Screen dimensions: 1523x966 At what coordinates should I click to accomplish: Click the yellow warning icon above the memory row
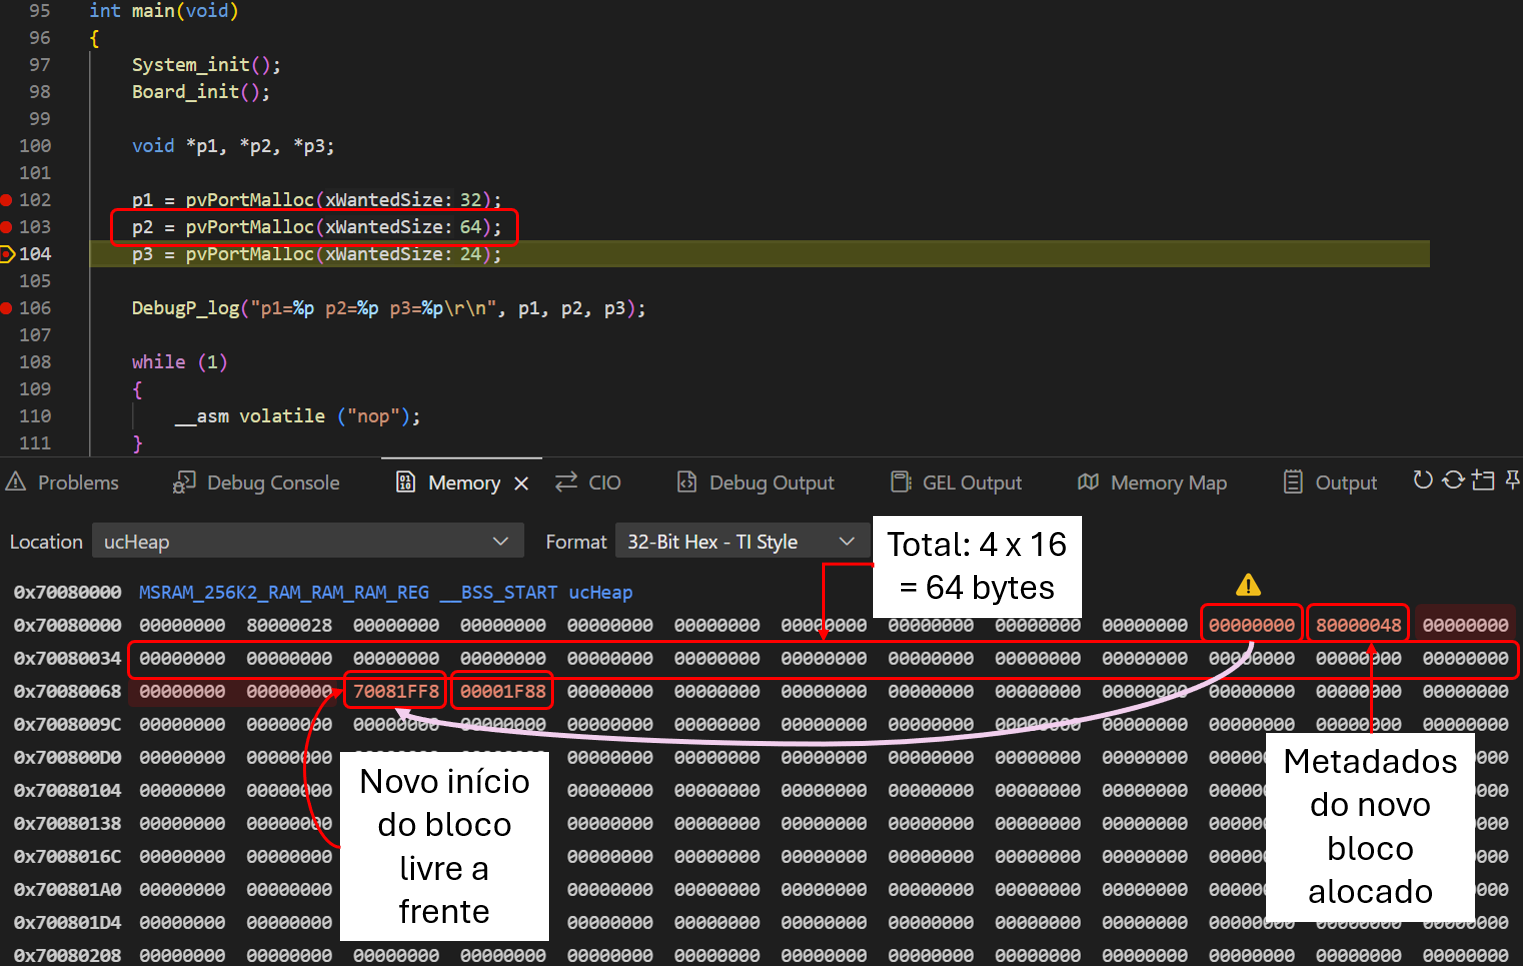1248,585
